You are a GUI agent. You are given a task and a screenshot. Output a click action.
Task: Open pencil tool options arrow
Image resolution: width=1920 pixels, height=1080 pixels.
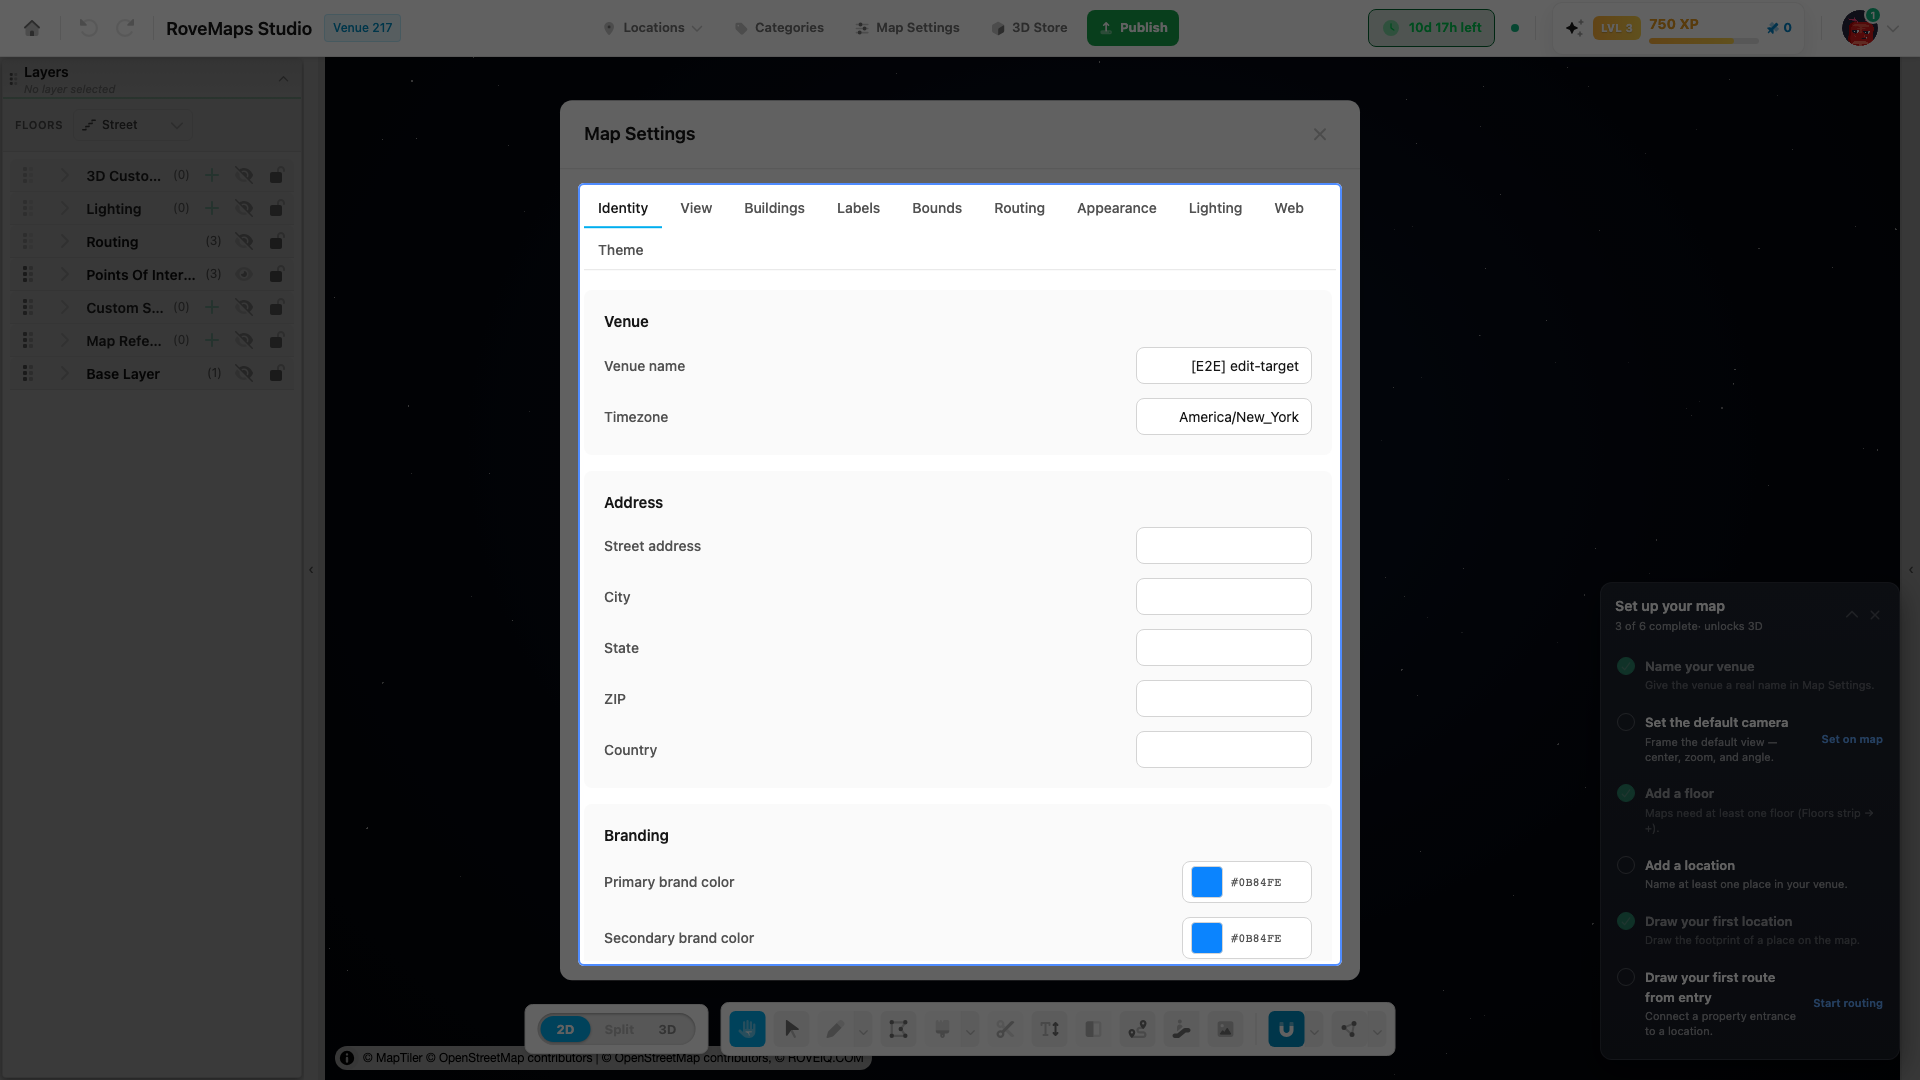863,1030
